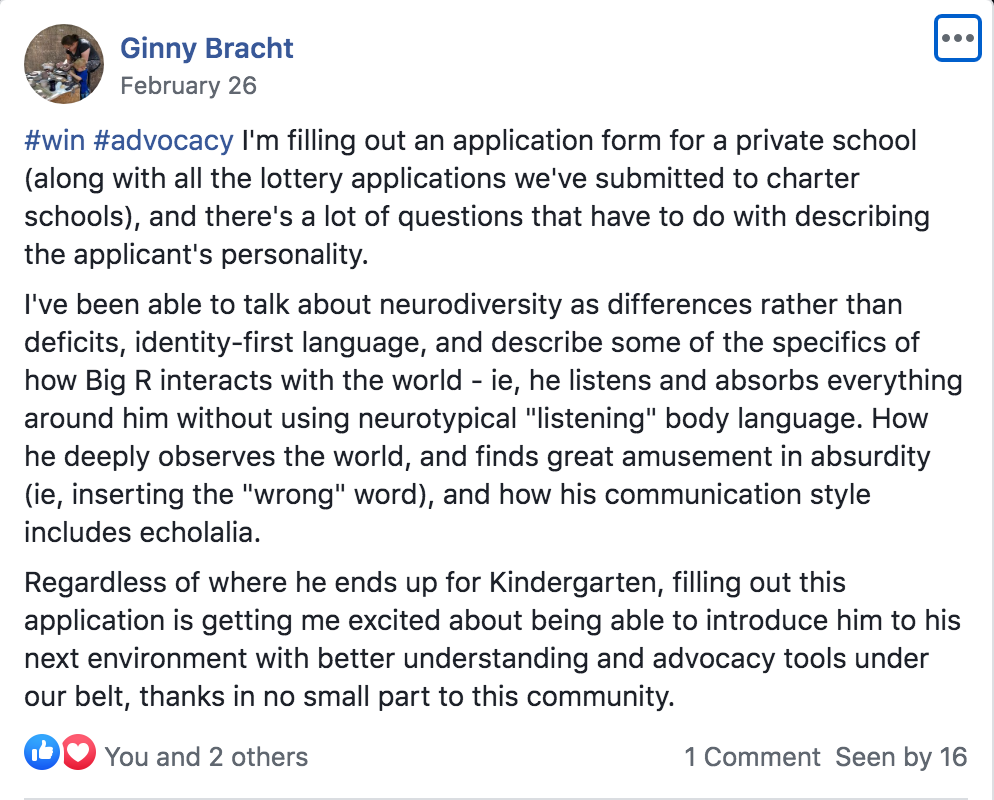Open the three-dot post options menu
This screenshot has width=994, height=800.
[x=957, y=38]
